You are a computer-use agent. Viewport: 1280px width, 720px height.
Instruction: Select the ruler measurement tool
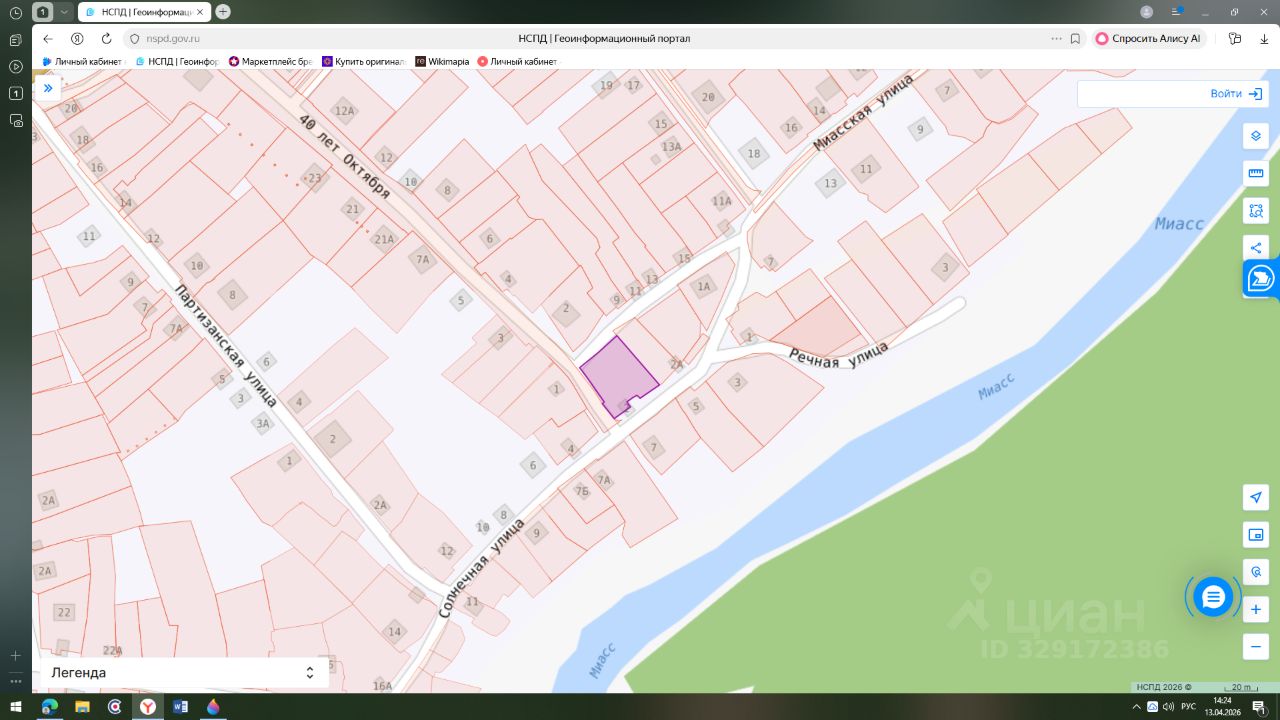pyautogui.click(x=1256, y=173)
